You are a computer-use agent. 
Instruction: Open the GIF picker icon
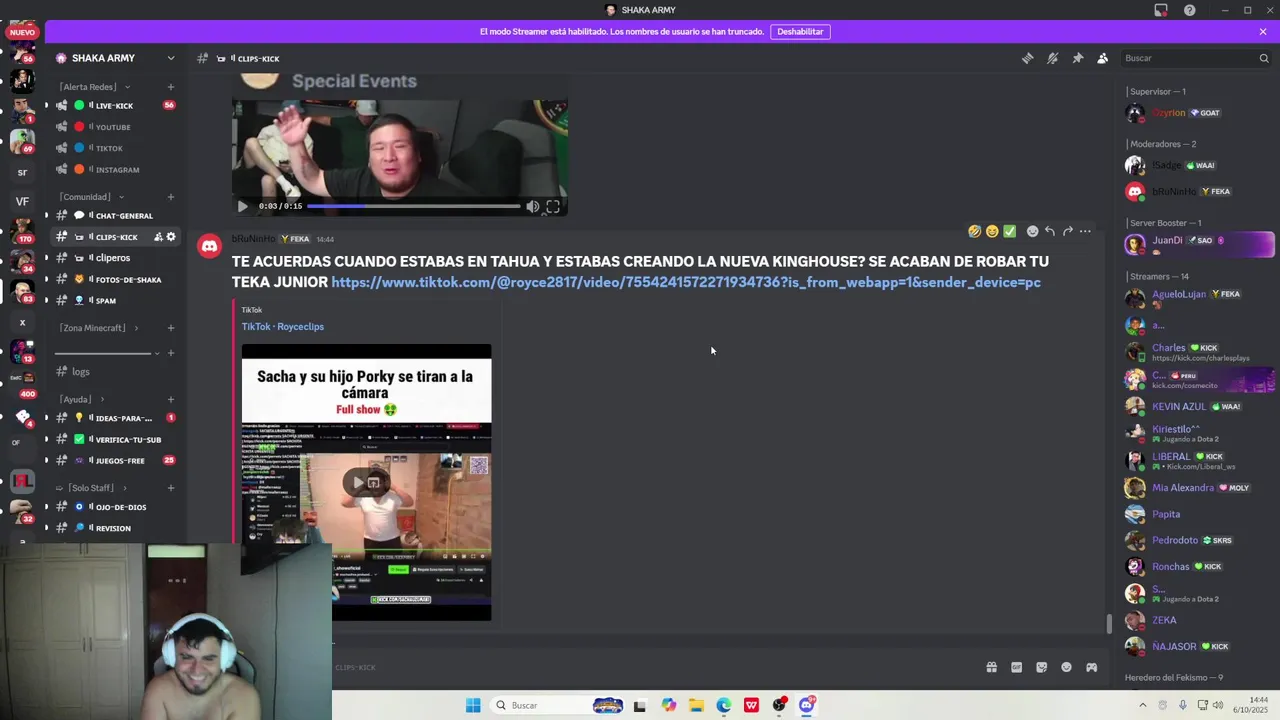pyautogui.click(x=1016, y=667)
